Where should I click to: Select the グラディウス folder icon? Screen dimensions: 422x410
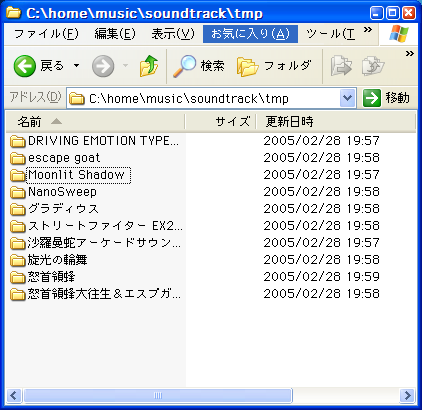[18, 209]
